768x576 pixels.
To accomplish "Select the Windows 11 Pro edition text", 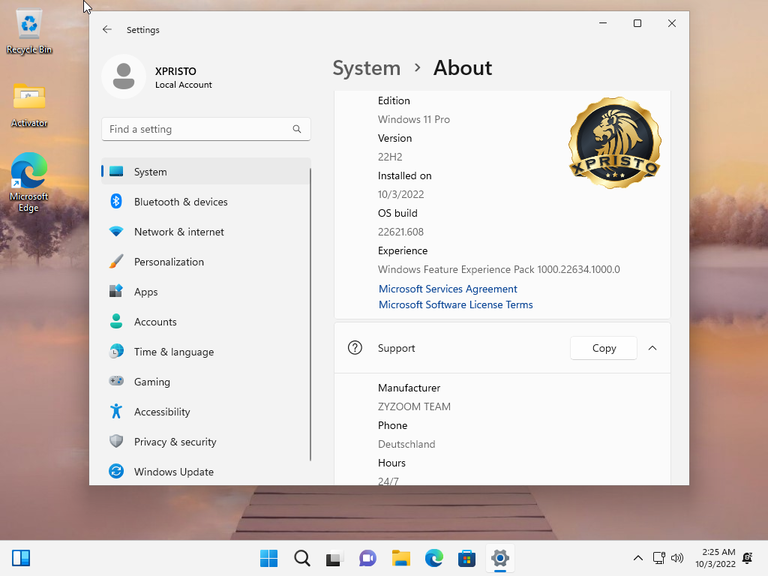I will (x=414, y=120).
